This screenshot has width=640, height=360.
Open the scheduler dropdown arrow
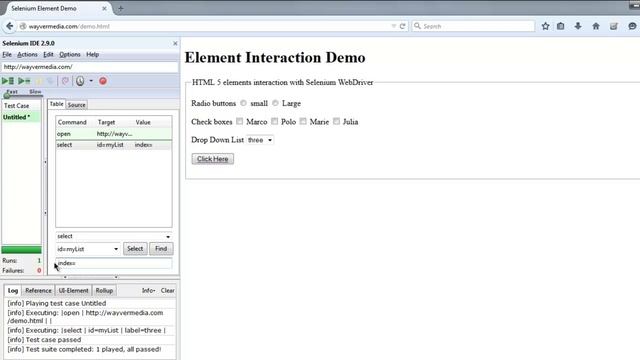coord(91,81)
